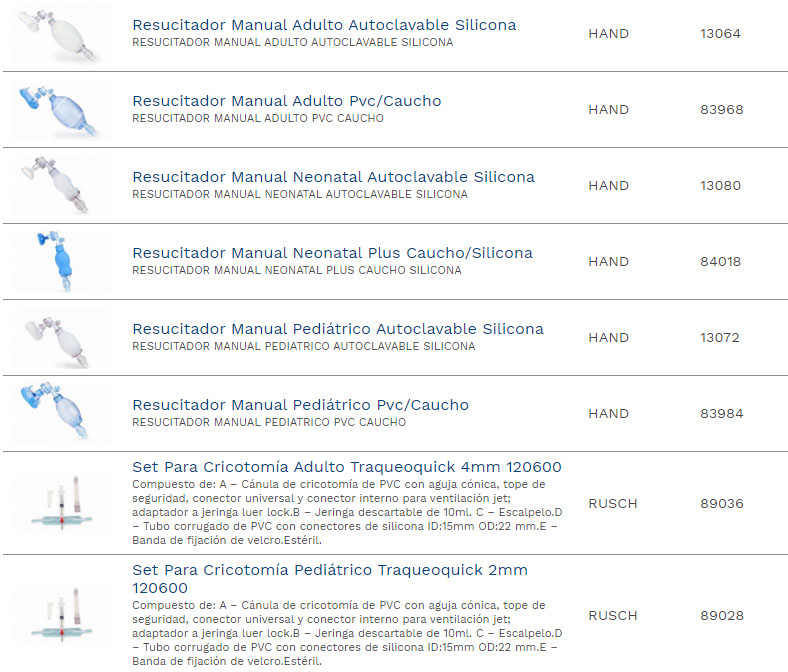Open Resucitador Manual Neonatal Autoclavable Silicona page

[333, 177]
